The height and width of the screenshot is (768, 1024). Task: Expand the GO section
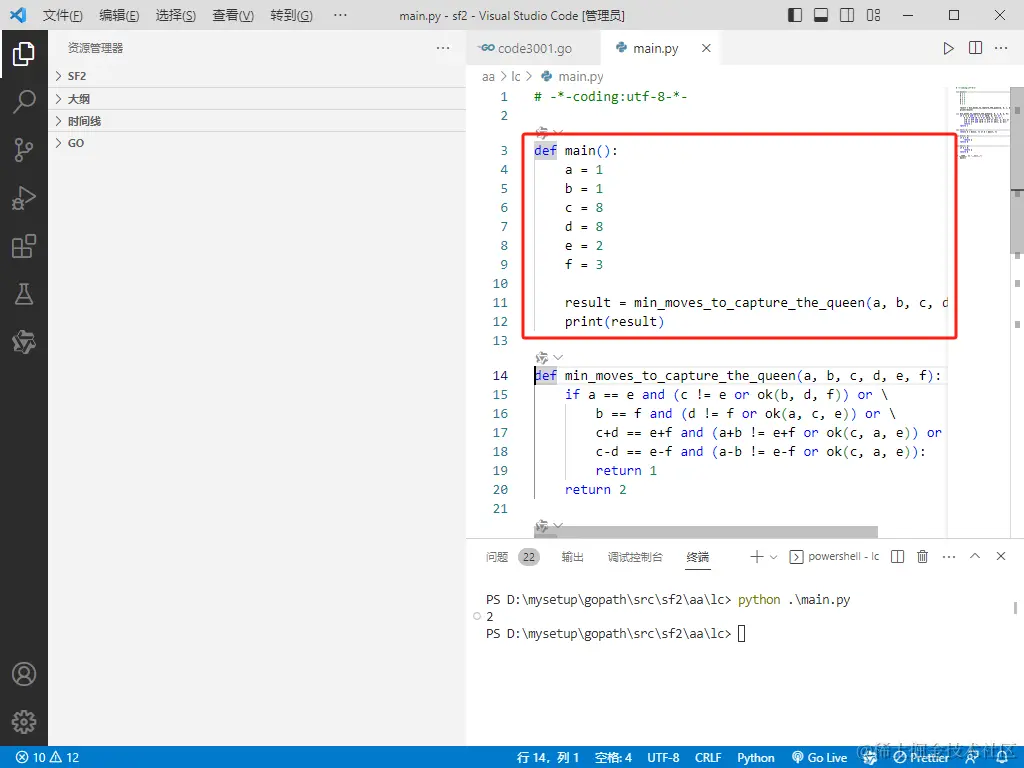tap(257, 143)
